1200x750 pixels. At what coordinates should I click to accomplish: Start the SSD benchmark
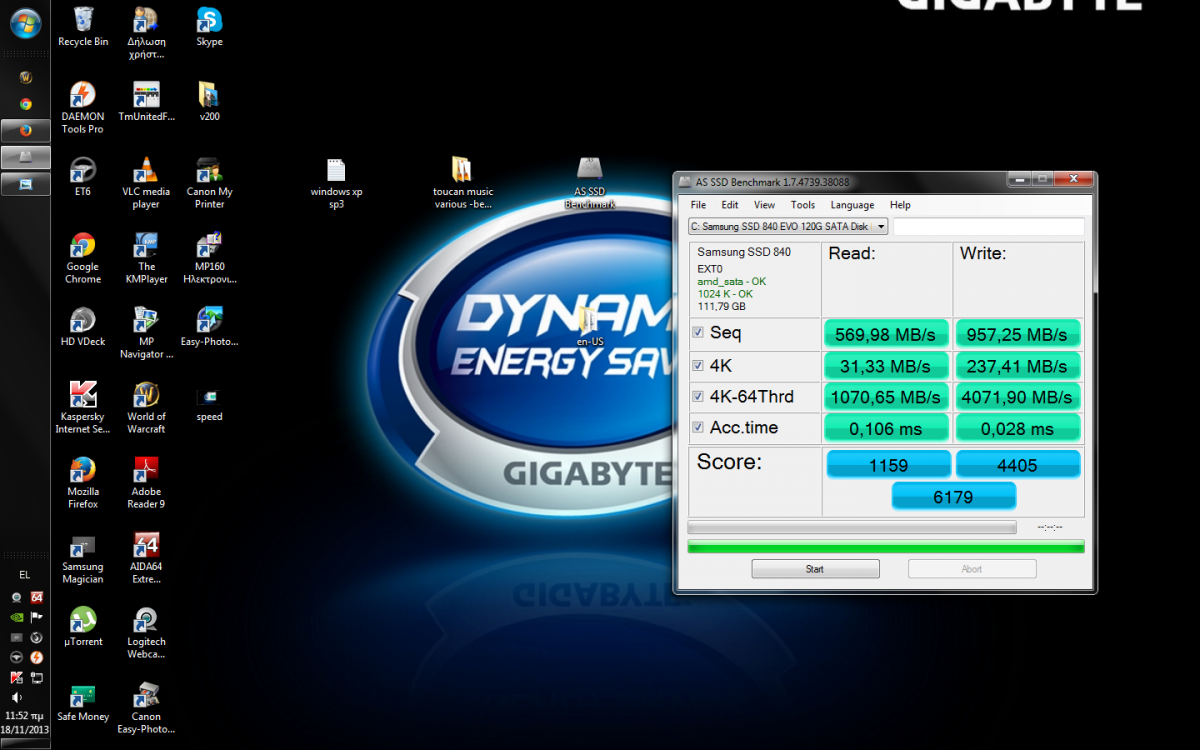click(815, 569)
